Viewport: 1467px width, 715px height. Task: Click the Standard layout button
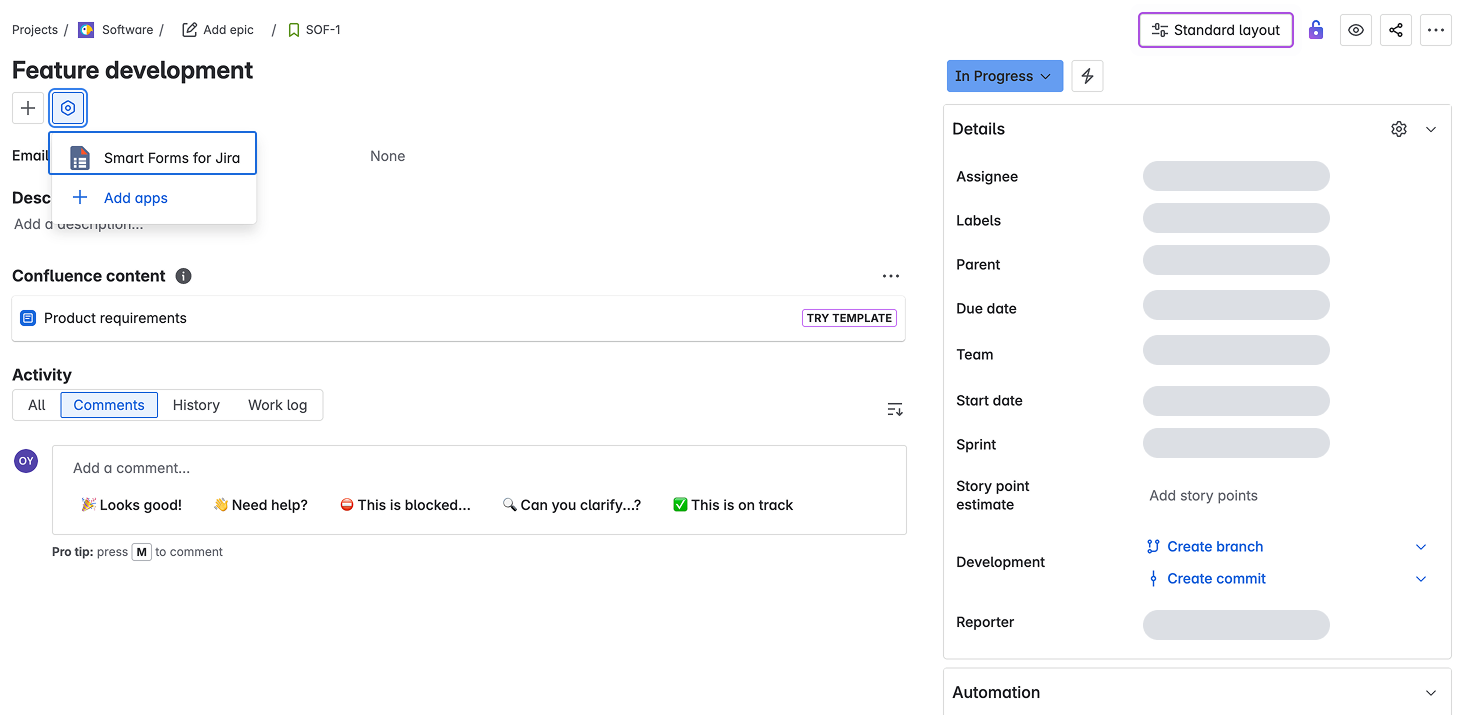tap(1215, 30)
